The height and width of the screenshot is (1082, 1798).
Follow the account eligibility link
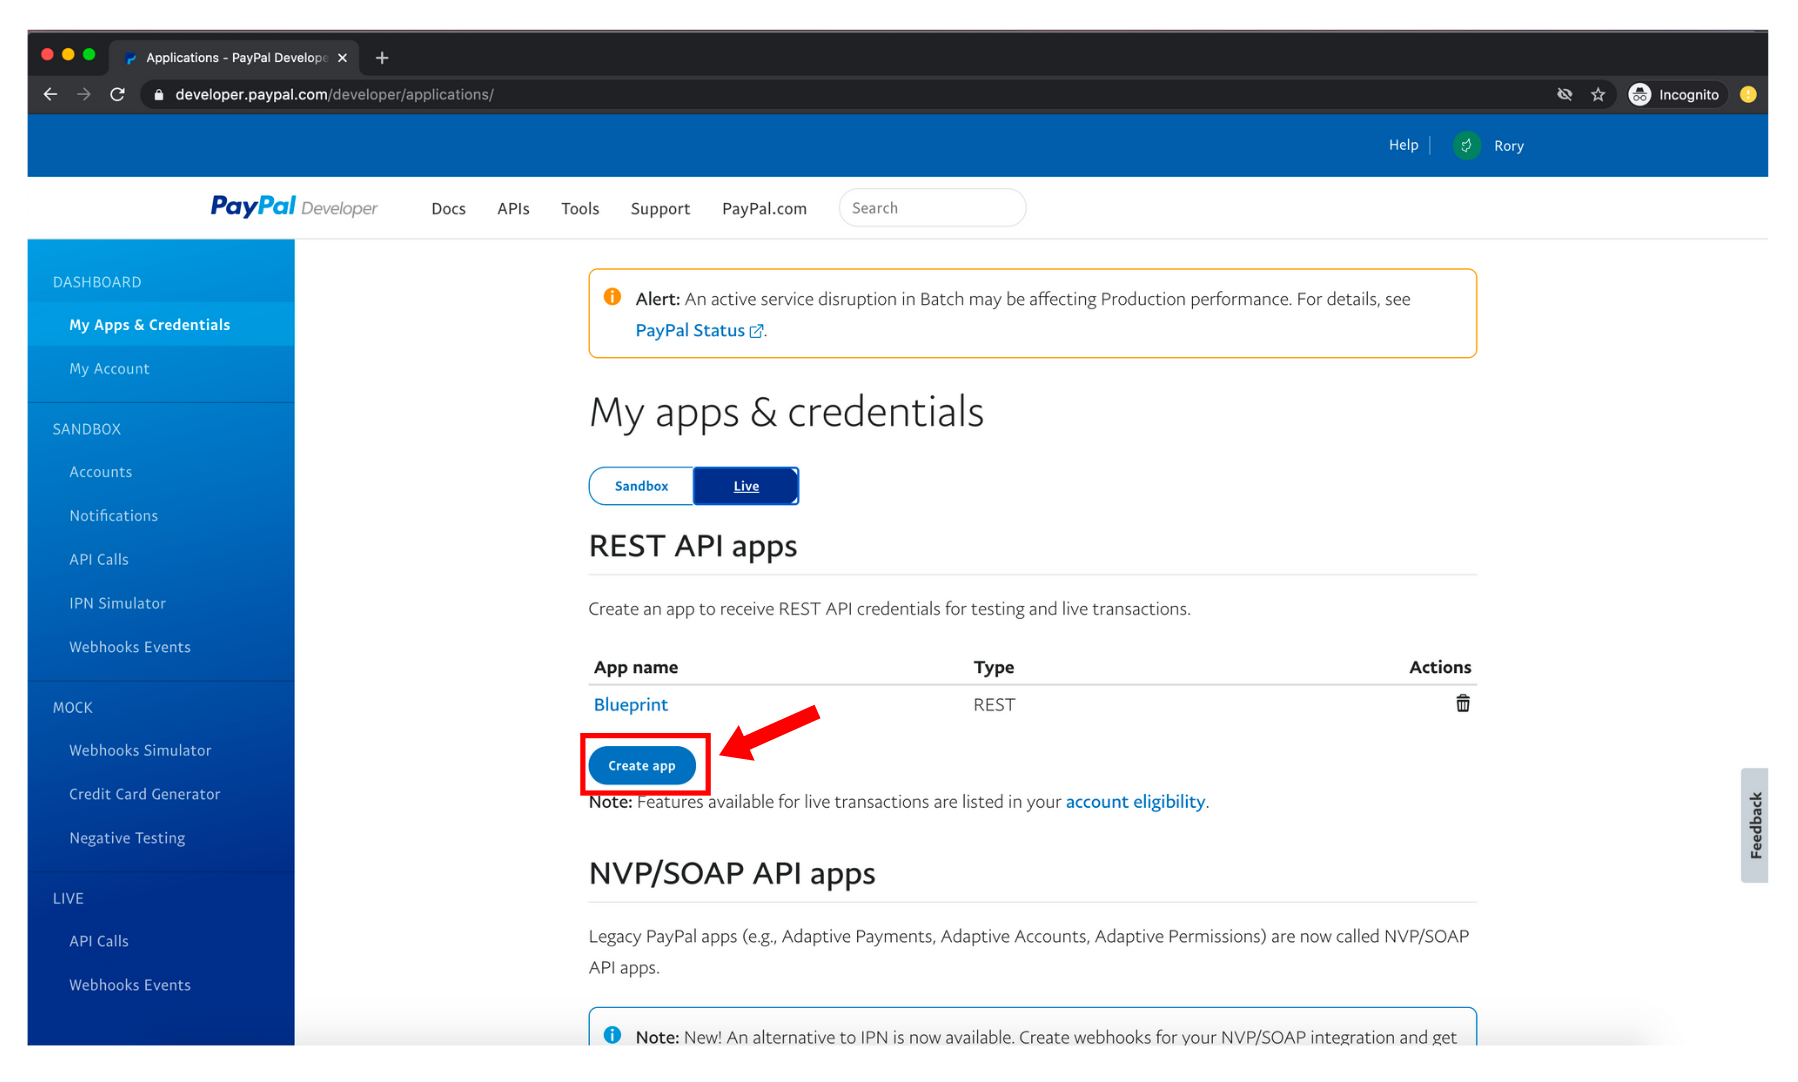pos(1135,801)
